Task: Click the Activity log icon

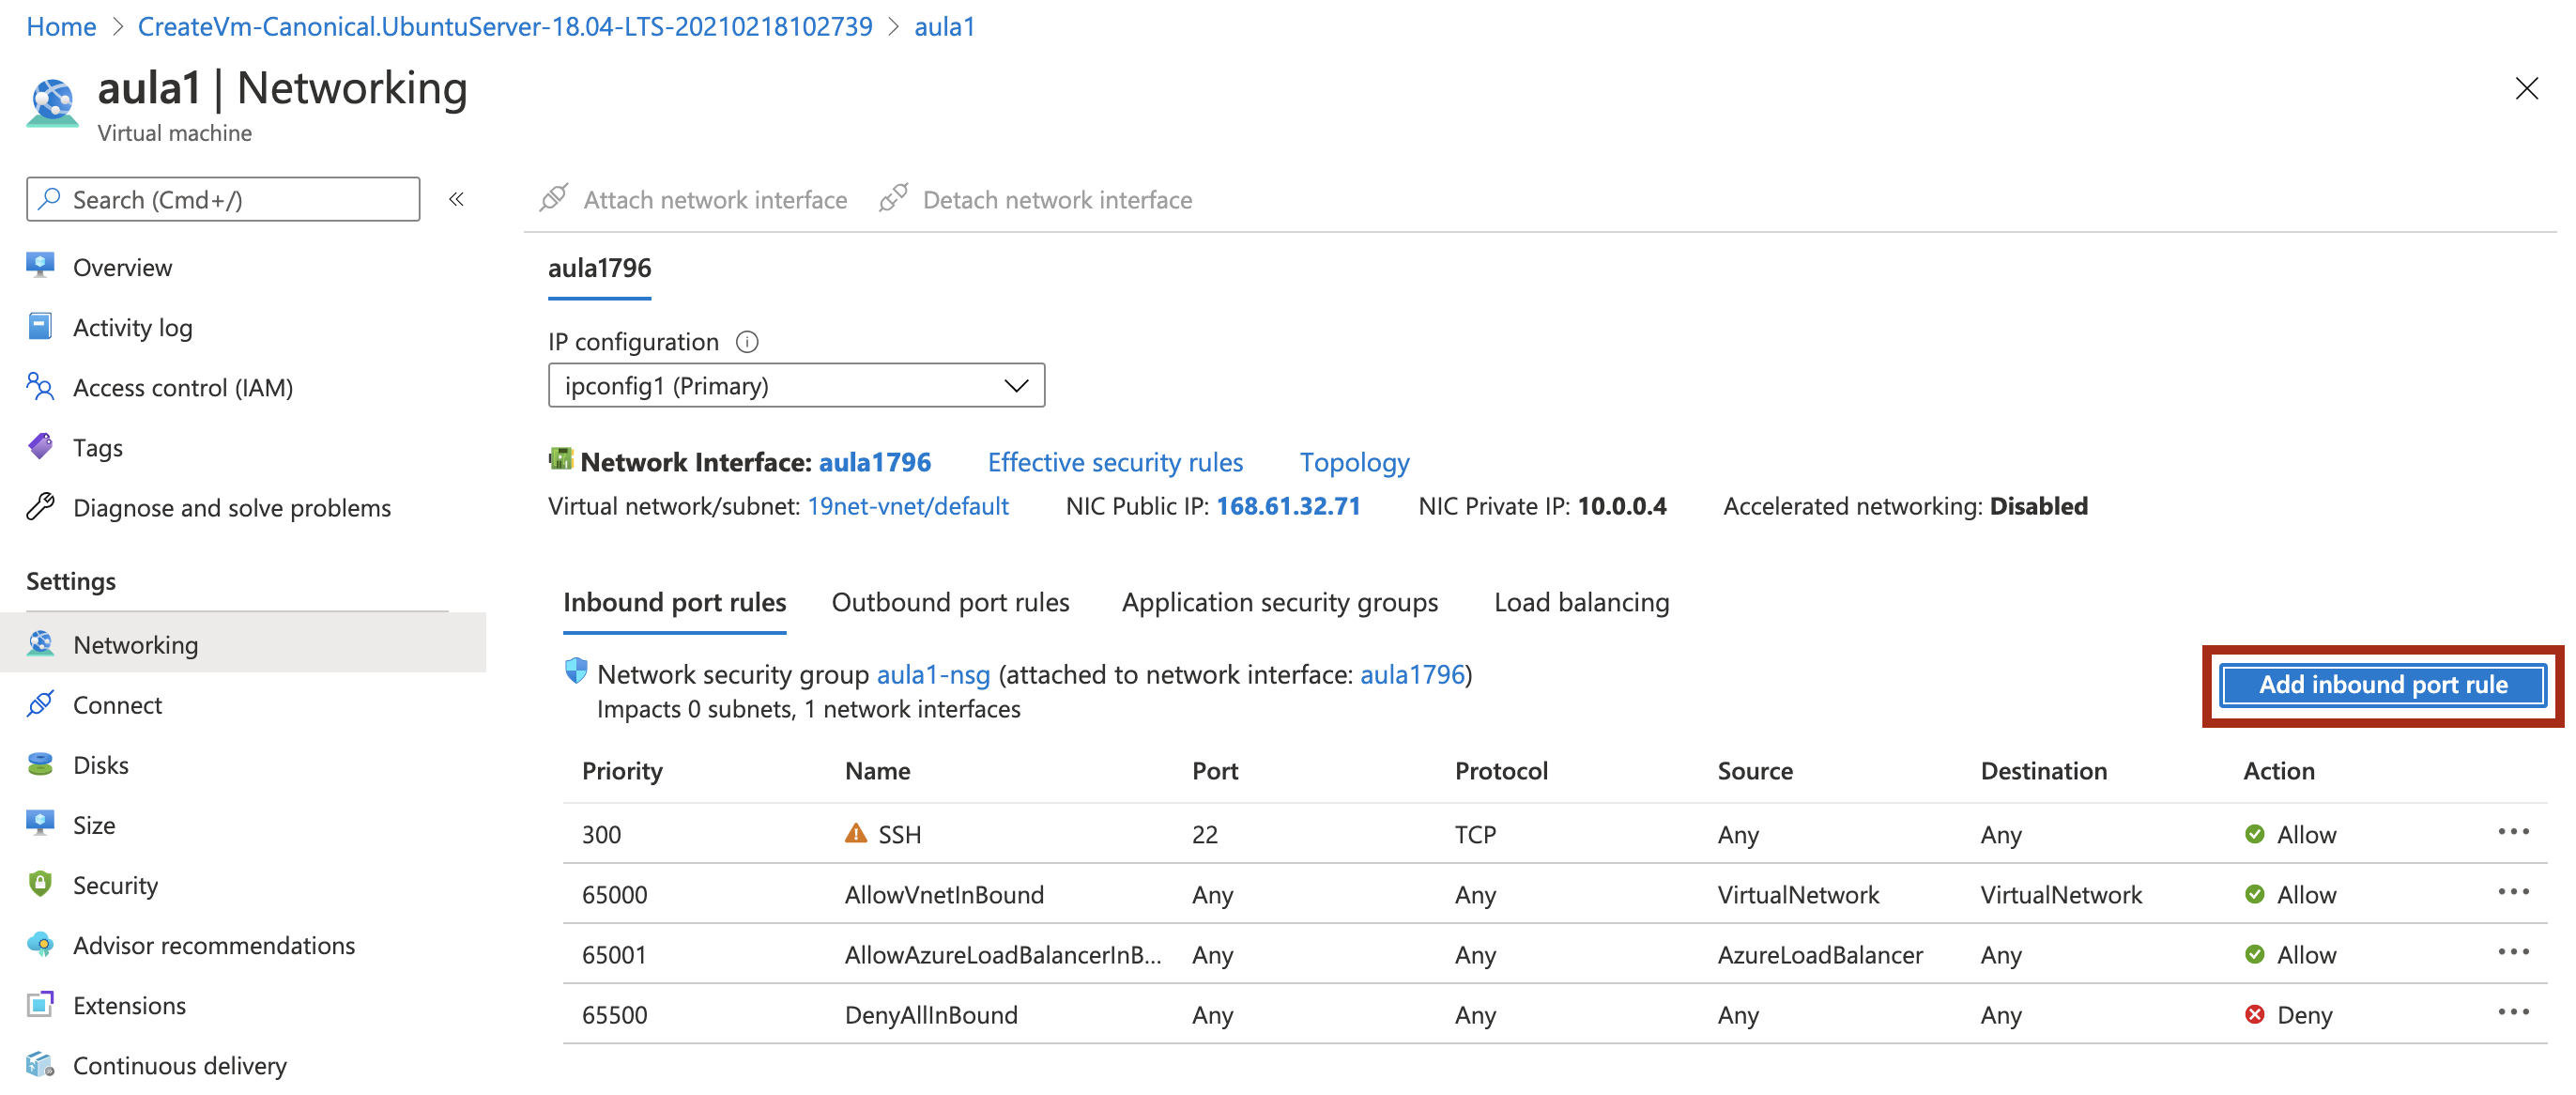Action: [x=40, y=327]
